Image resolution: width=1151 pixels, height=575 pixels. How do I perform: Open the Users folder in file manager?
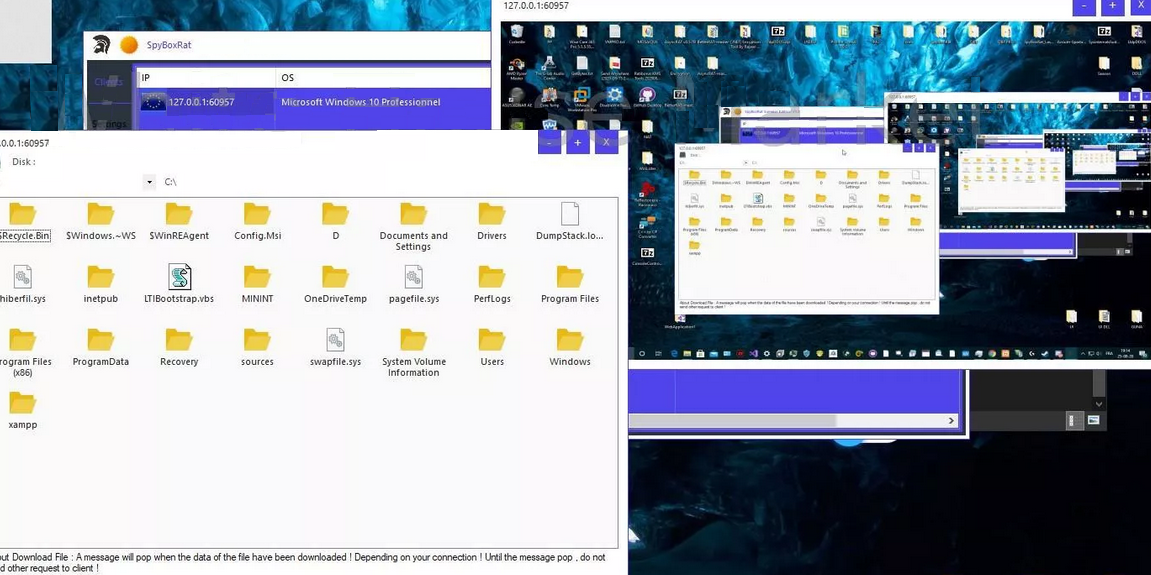pyautogui.click(x=491, y=340)
